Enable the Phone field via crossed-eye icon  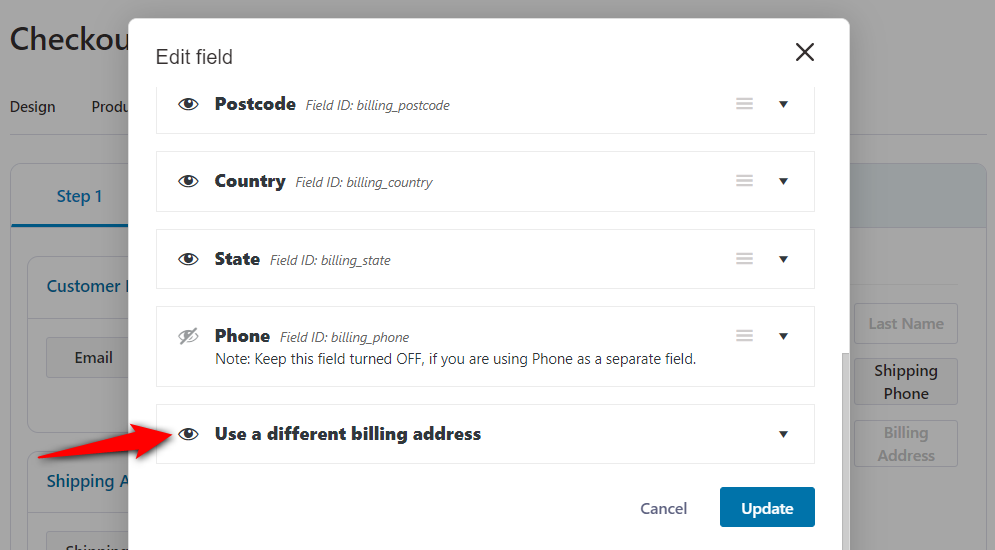click(x=188, y=336)
